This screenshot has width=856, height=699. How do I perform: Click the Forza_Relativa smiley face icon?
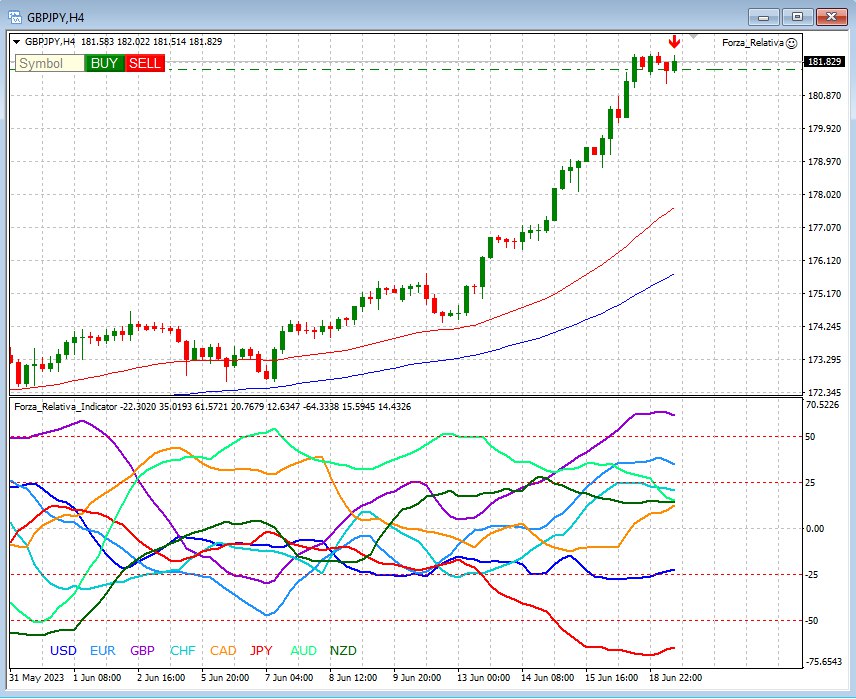tap(792, 43)
